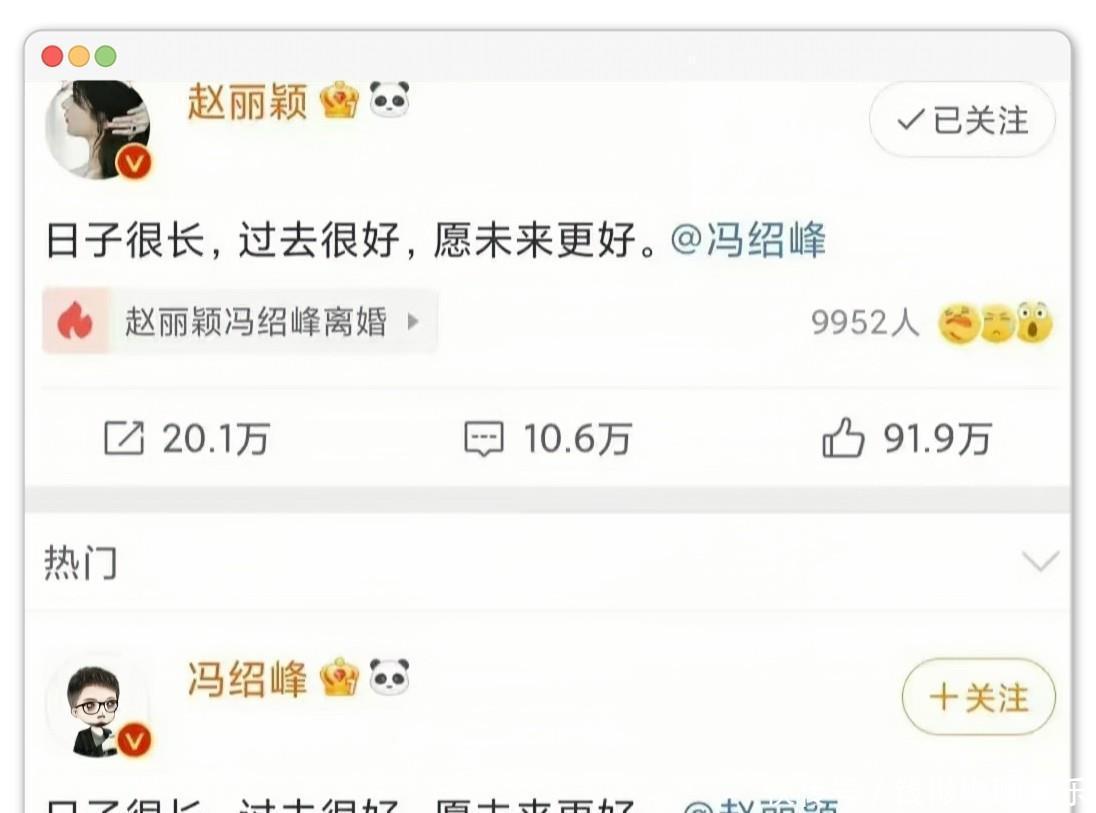Viewport: 1096px width, 813px height.
Task: Select the 热门 comments tab
Action: [x=81, y=563]
